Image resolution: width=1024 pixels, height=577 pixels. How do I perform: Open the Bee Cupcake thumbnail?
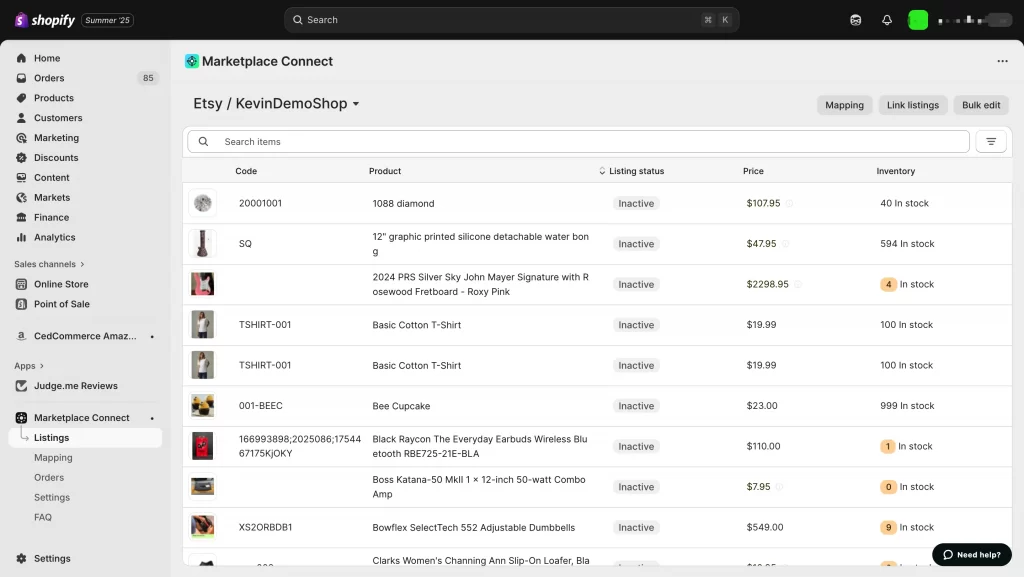pos(202,406)
